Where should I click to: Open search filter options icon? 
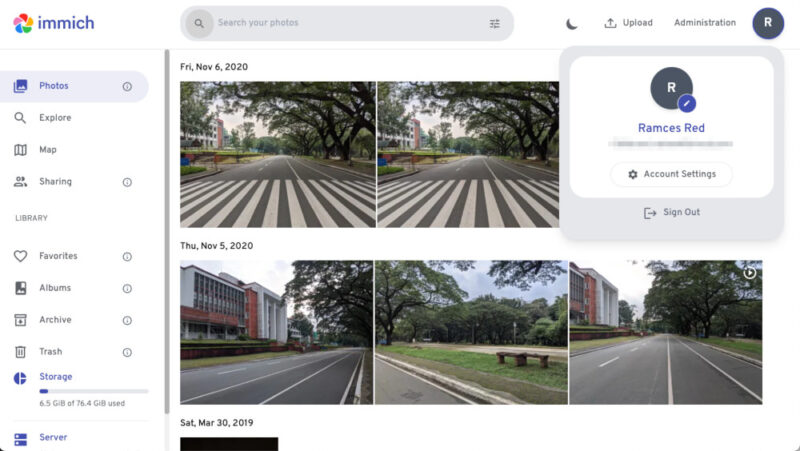coord(494,23)
